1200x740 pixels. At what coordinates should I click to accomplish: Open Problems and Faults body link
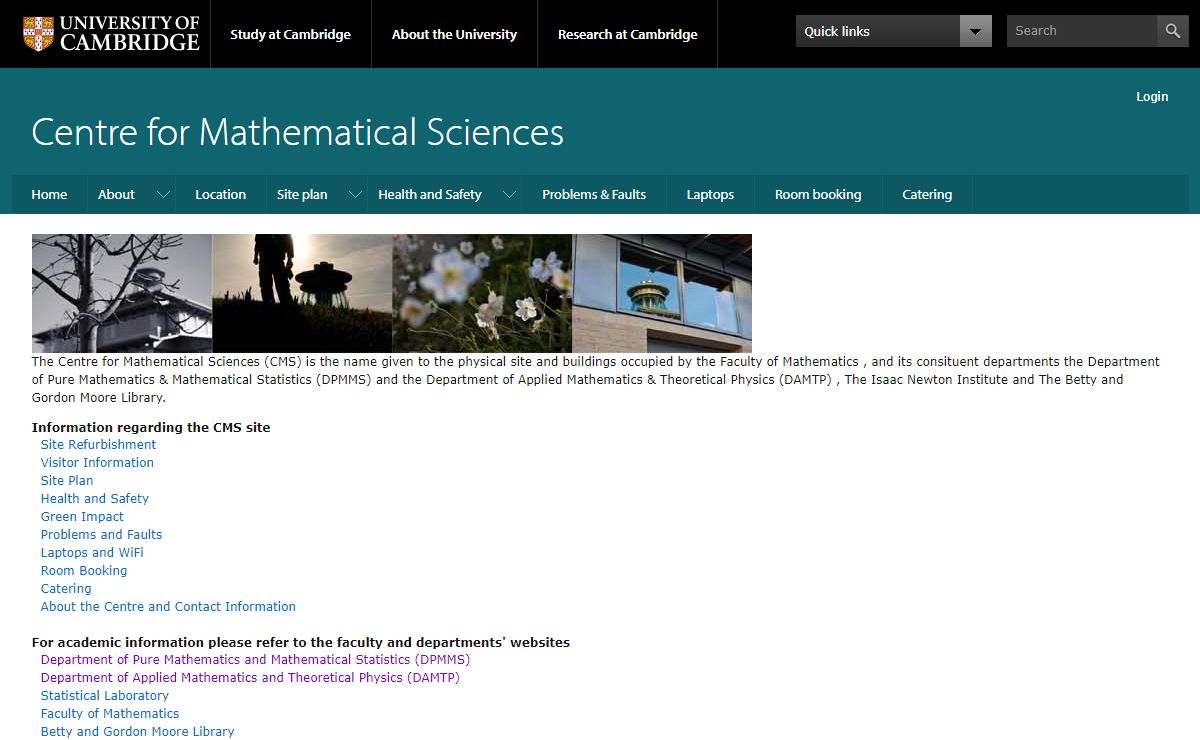click(x=101, y=535)
